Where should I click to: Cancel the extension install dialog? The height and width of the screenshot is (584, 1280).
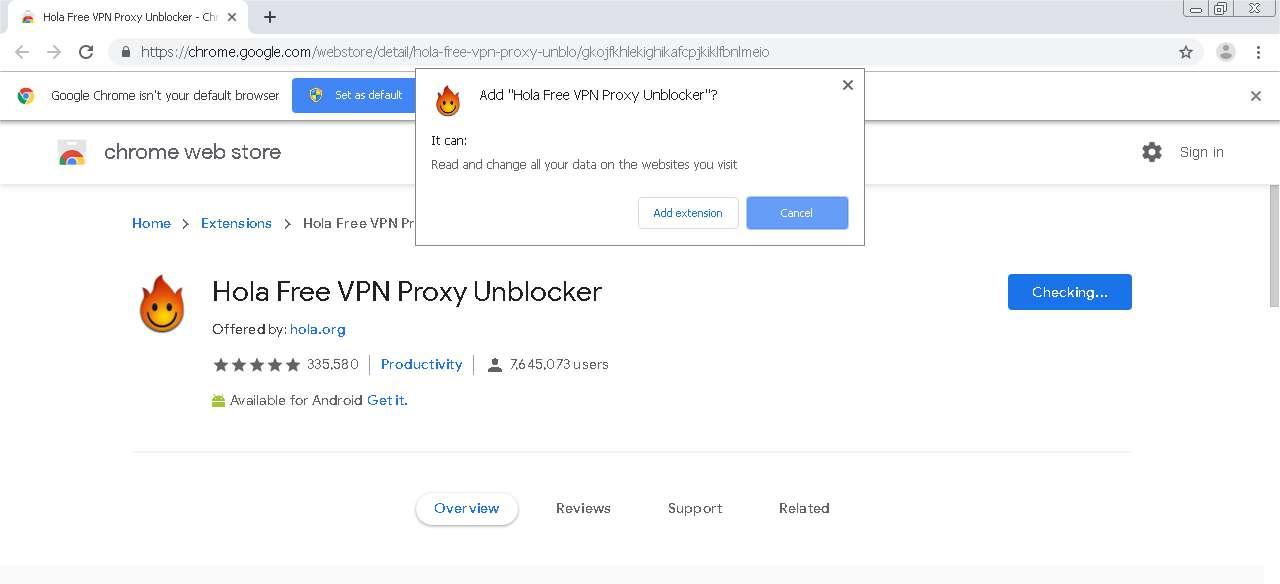point(797,213)
